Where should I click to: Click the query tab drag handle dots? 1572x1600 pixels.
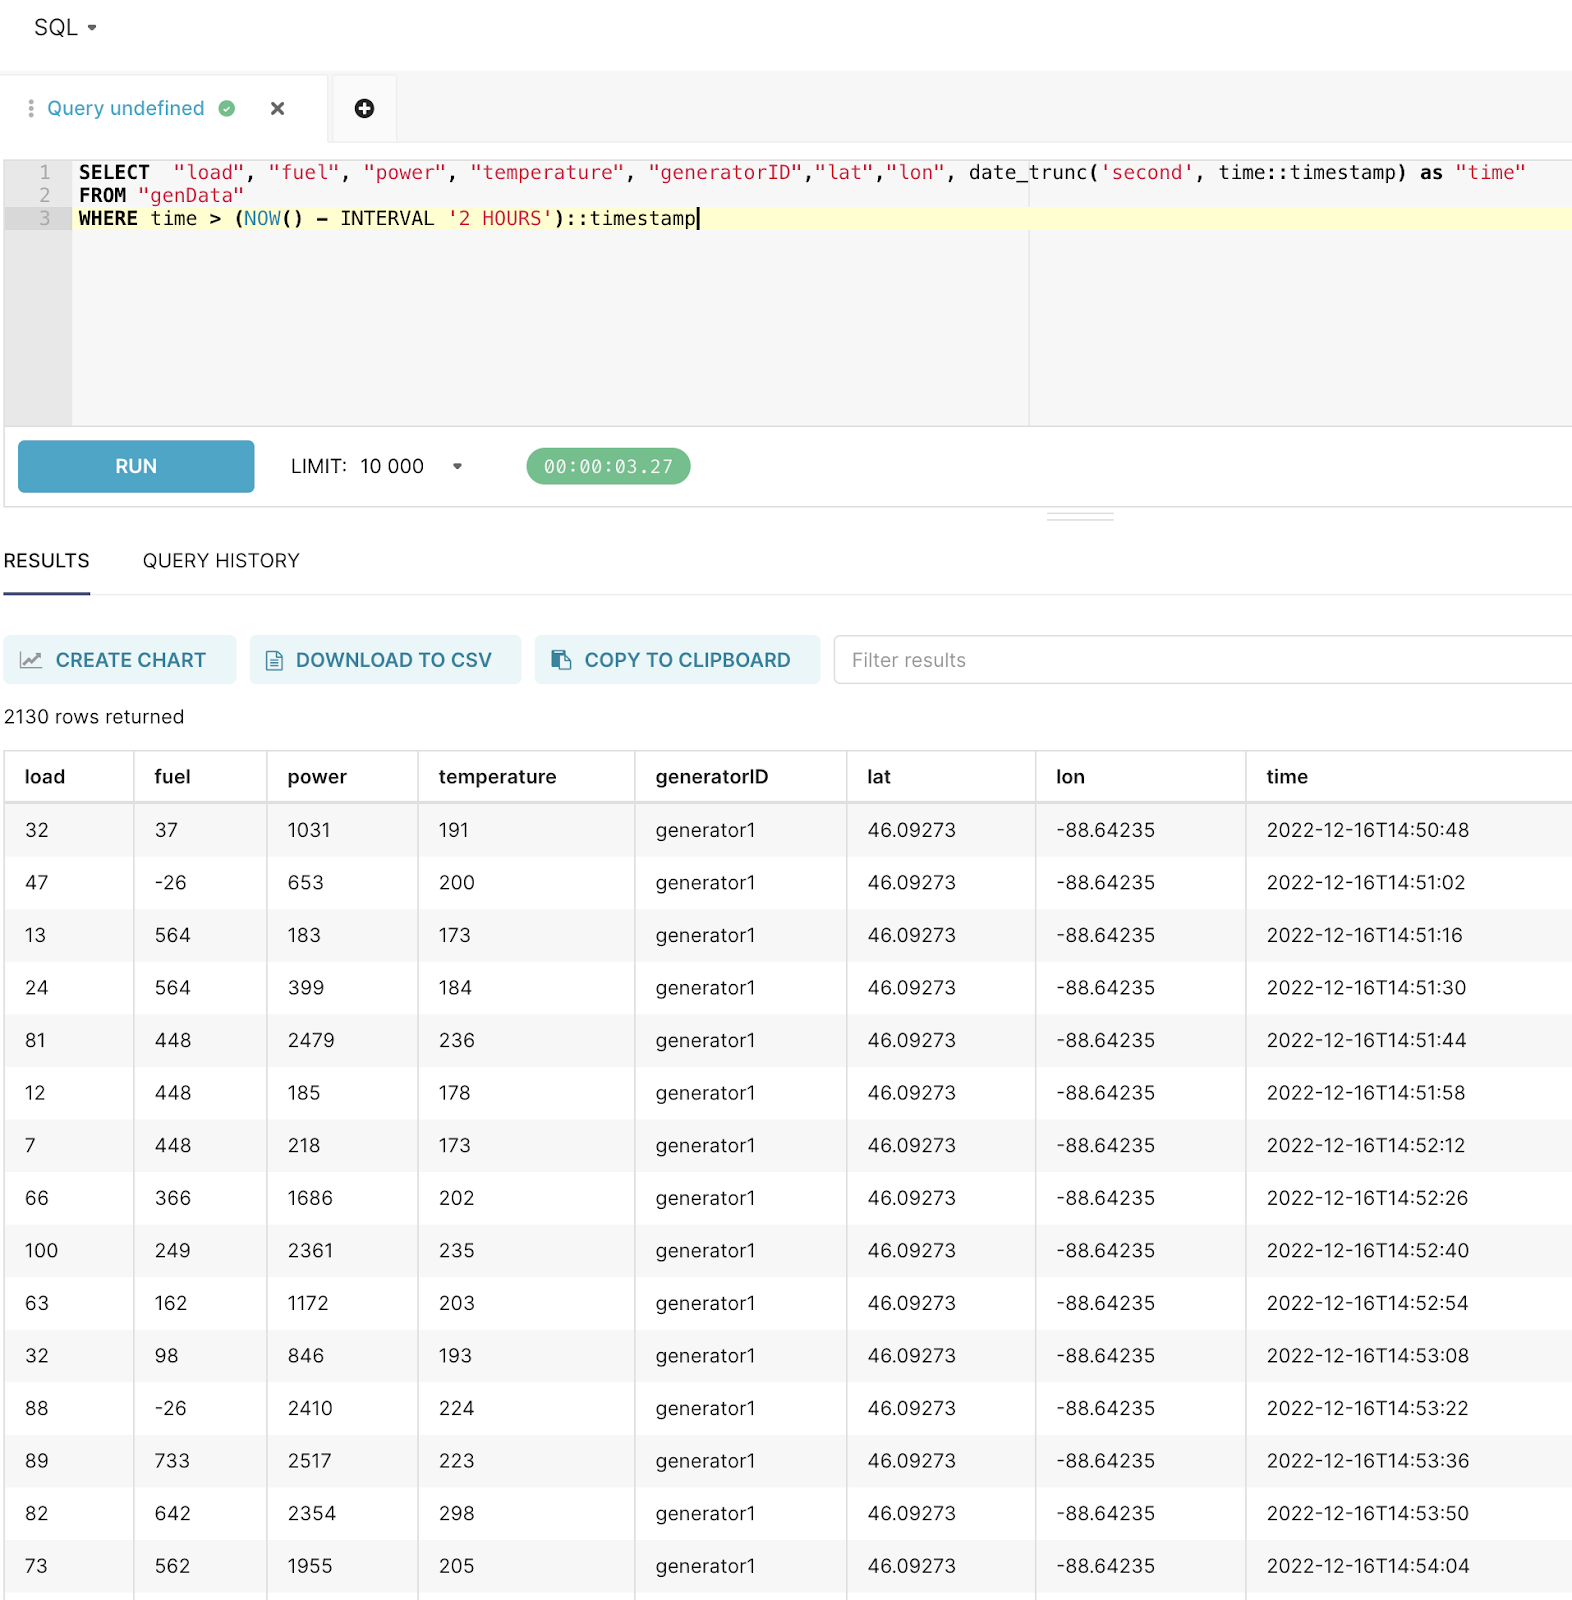tap(31, 108)
